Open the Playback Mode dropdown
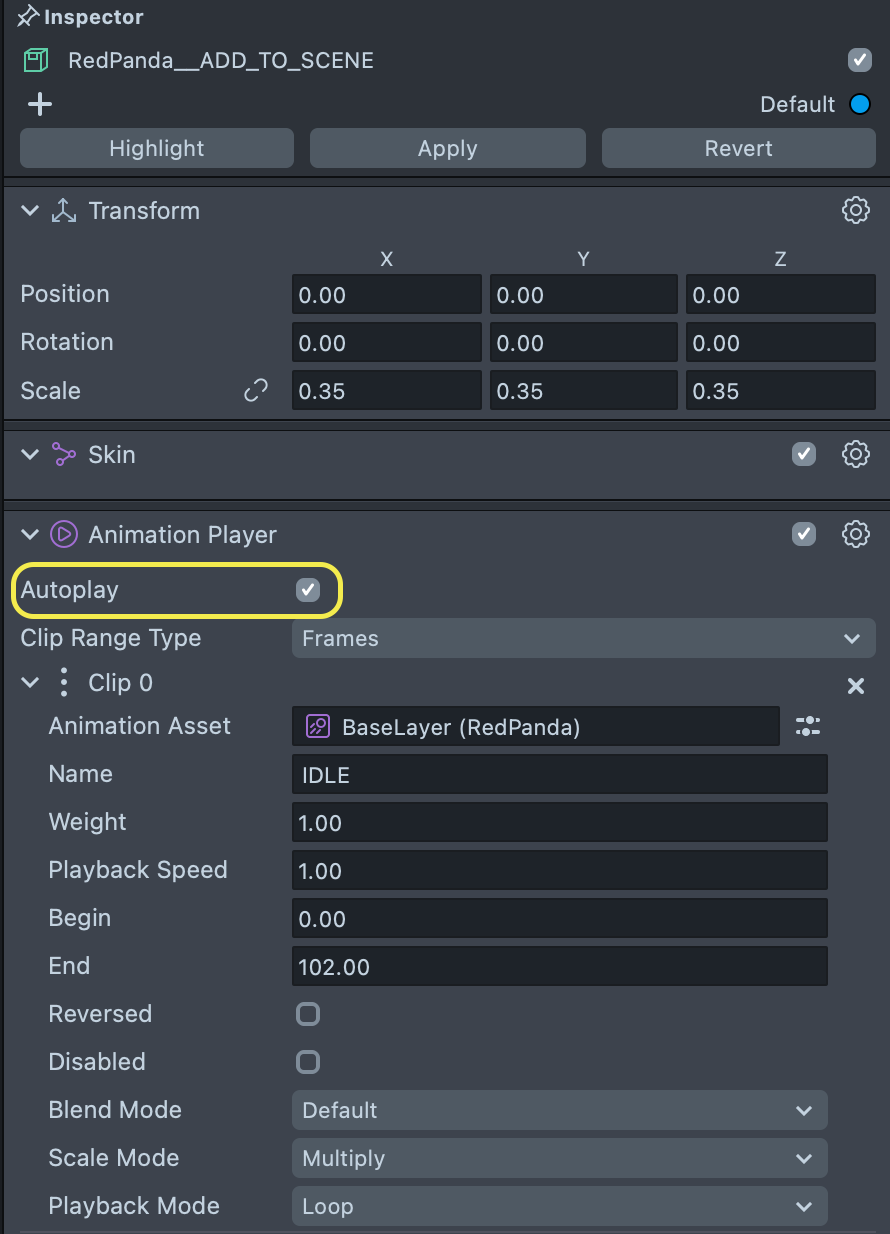890x1234 pixels. (x=559, y=1206)
